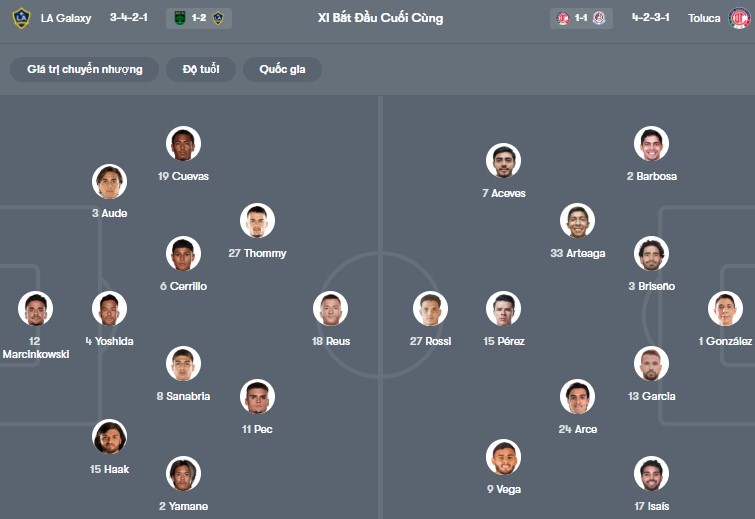Select Yoshida's player avatar
755x519 pixels.
[x=109, y=308]
